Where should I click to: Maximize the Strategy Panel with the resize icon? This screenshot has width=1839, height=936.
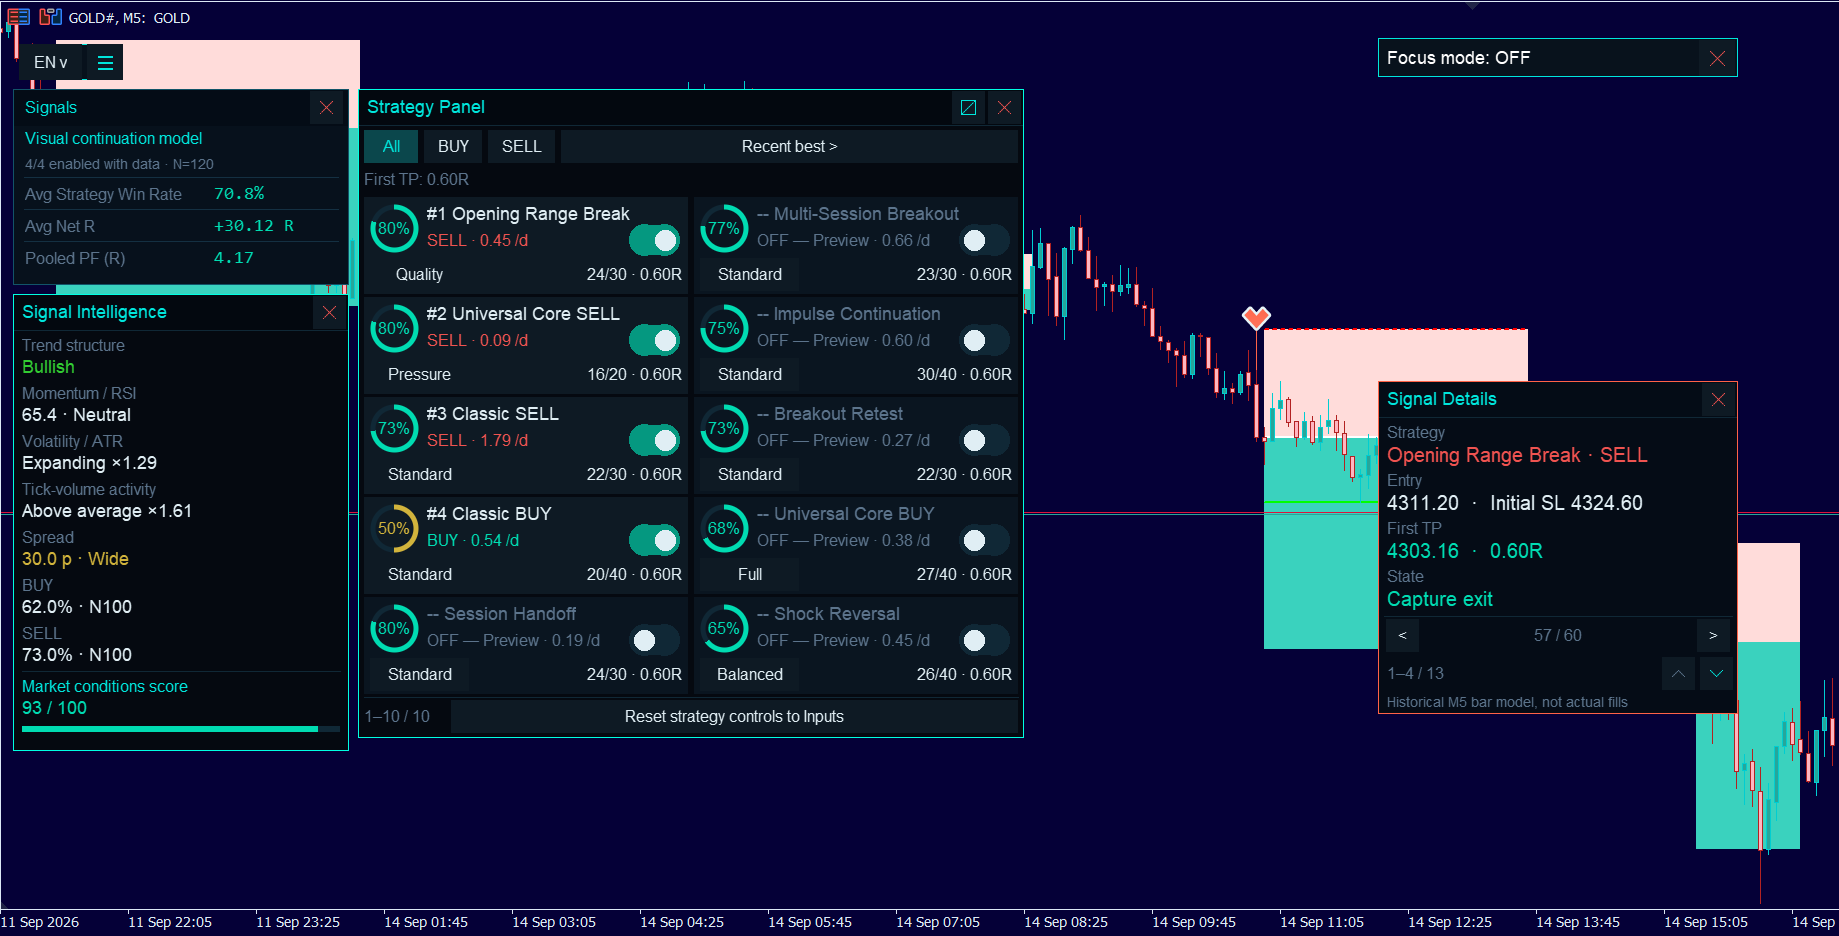pyautogui.click(x=968, y=107)
